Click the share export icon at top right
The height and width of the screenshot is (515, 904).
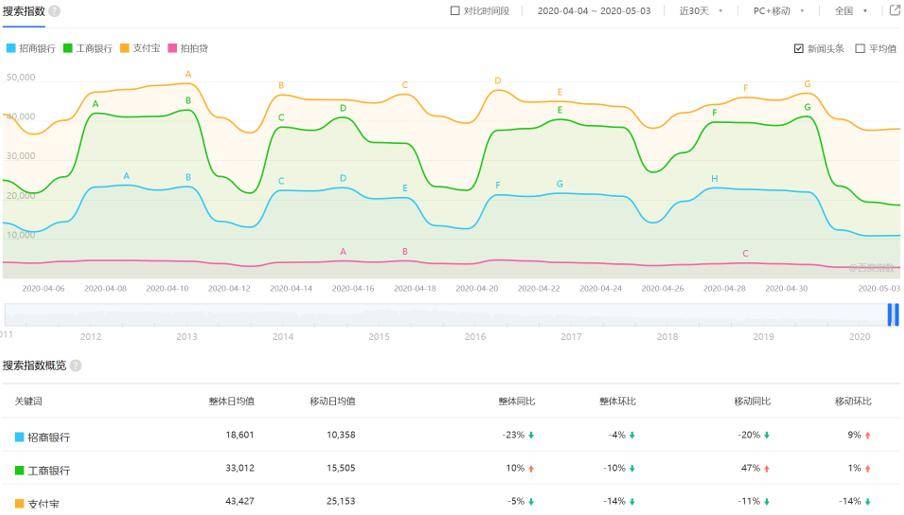[x=896, y=10]
